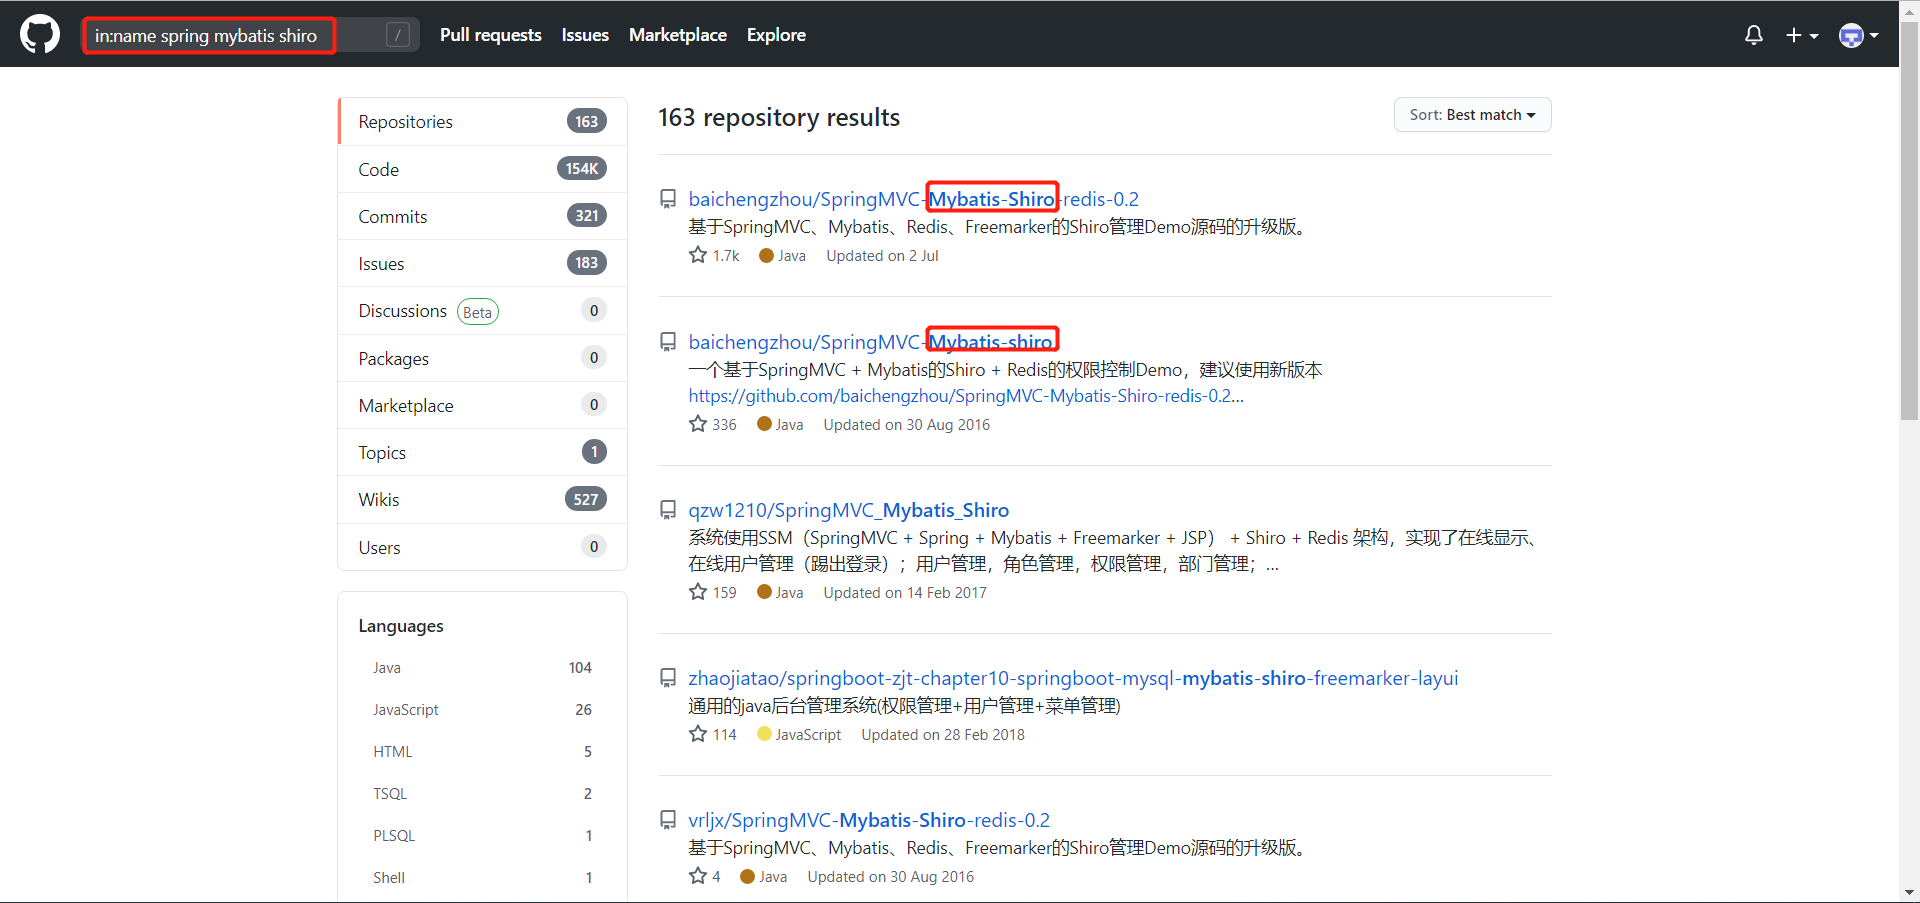
Task: Open the plus create-new menu
Action: point(1802,35)
